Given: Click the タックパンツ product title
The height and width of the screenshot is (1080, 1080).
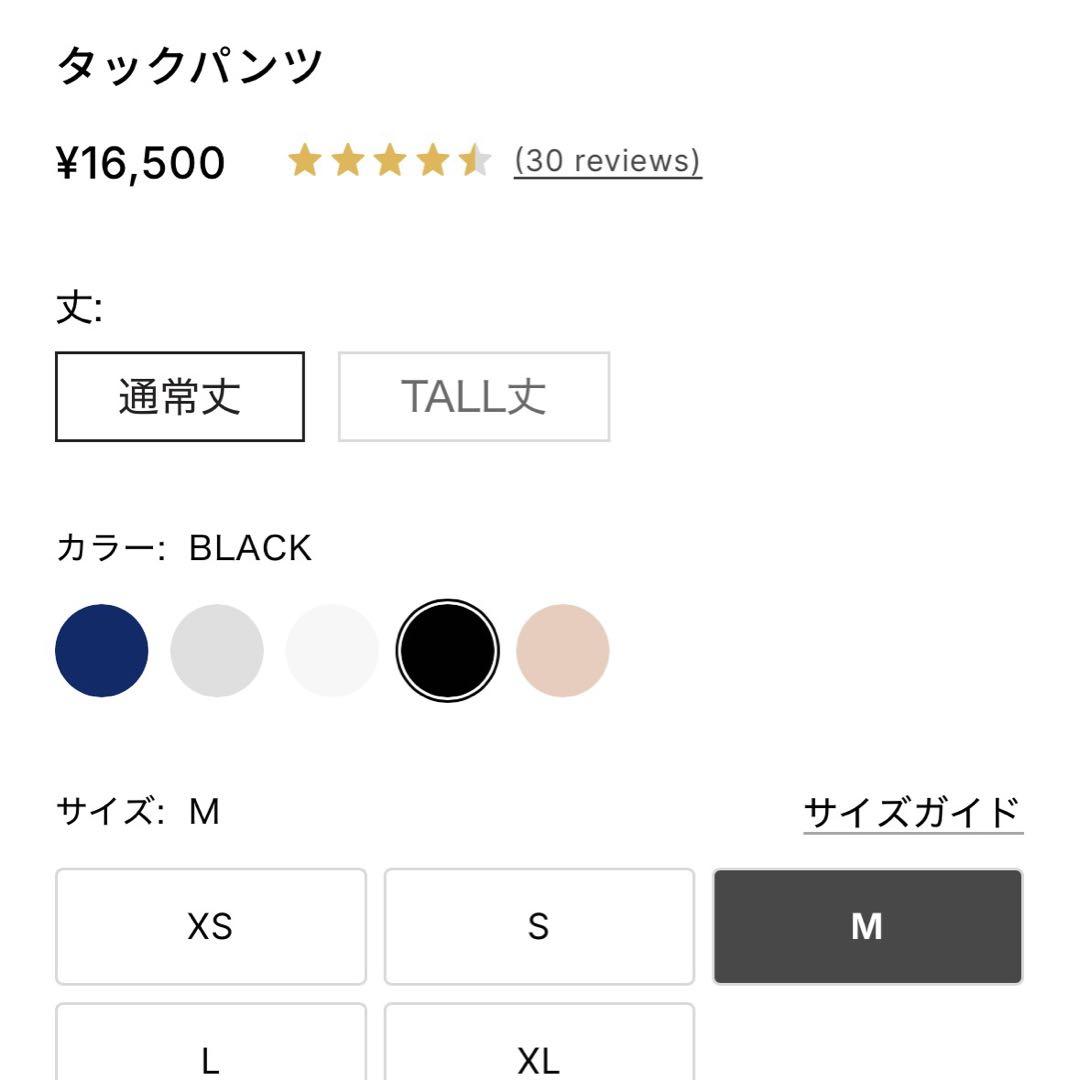Looking at the screenshot, I should coord(190,66).
